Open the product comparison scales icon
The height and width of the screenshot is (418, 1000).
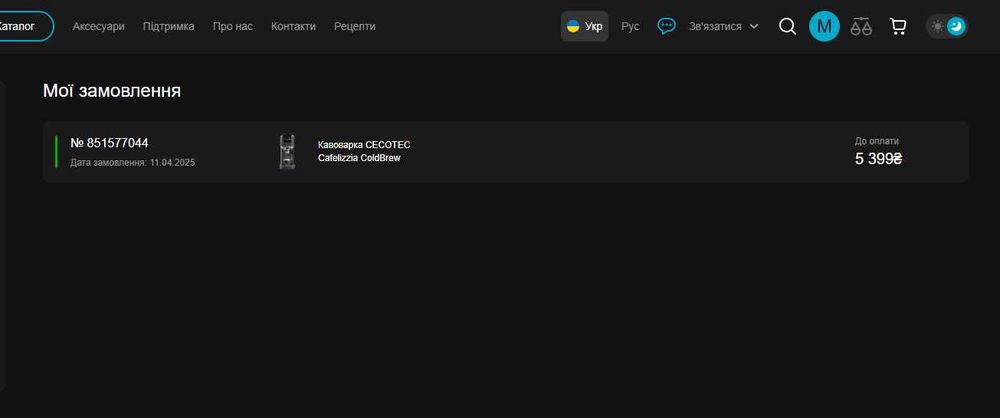point(861,26)
